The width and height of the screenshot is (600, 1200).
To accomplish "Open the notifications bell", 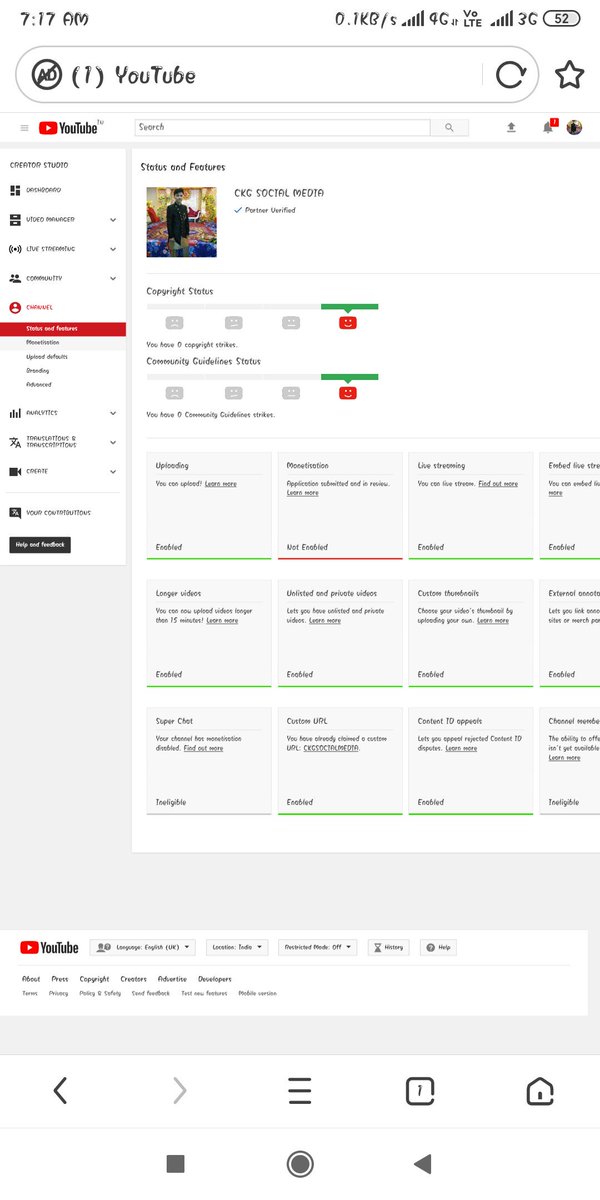I will point(547,127).
